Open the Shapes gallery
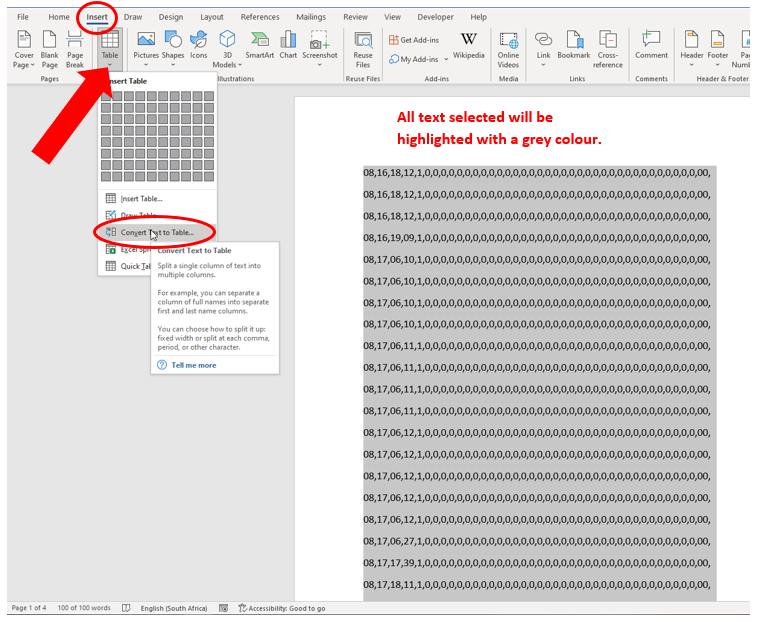Image resolution: width=763 pixels, height=622 pixels. point(173,45)
